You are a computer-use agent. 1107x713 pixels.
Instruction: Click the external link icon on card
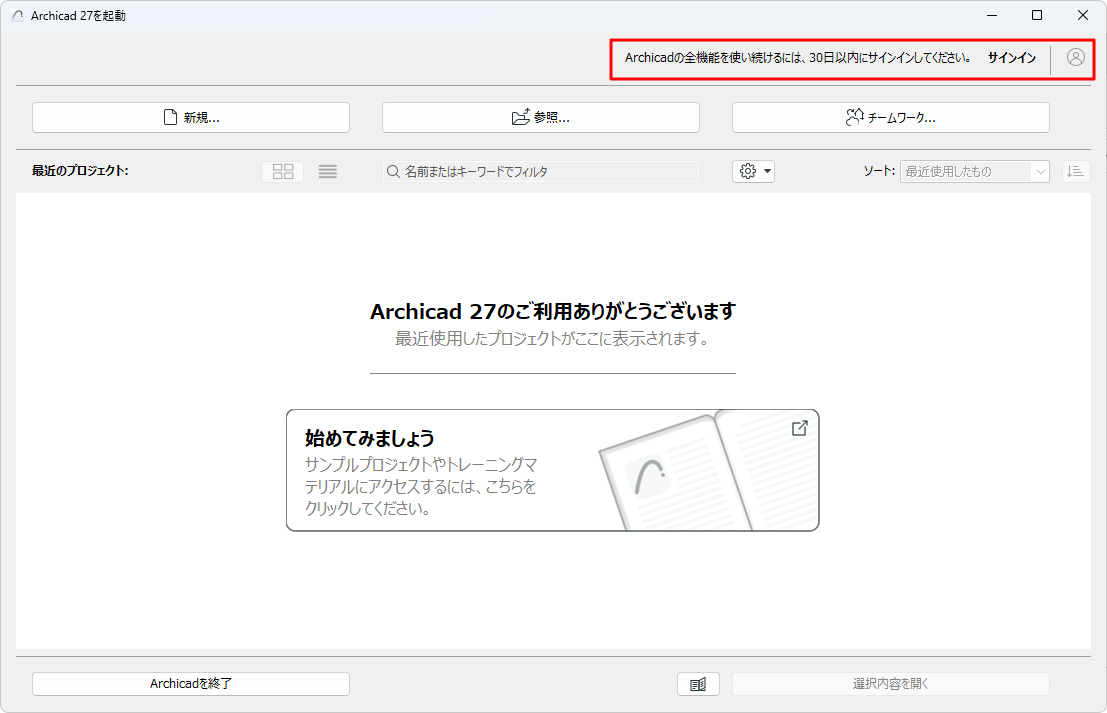[799, 429]
